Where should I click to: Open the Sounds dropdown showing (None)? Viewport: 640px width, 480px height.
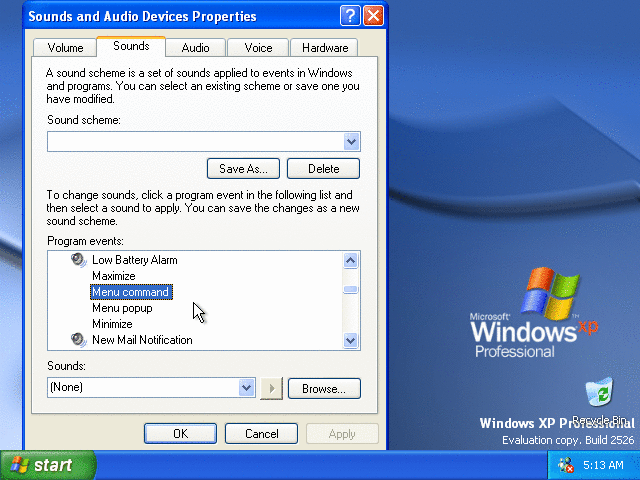[x=246, y=387]
